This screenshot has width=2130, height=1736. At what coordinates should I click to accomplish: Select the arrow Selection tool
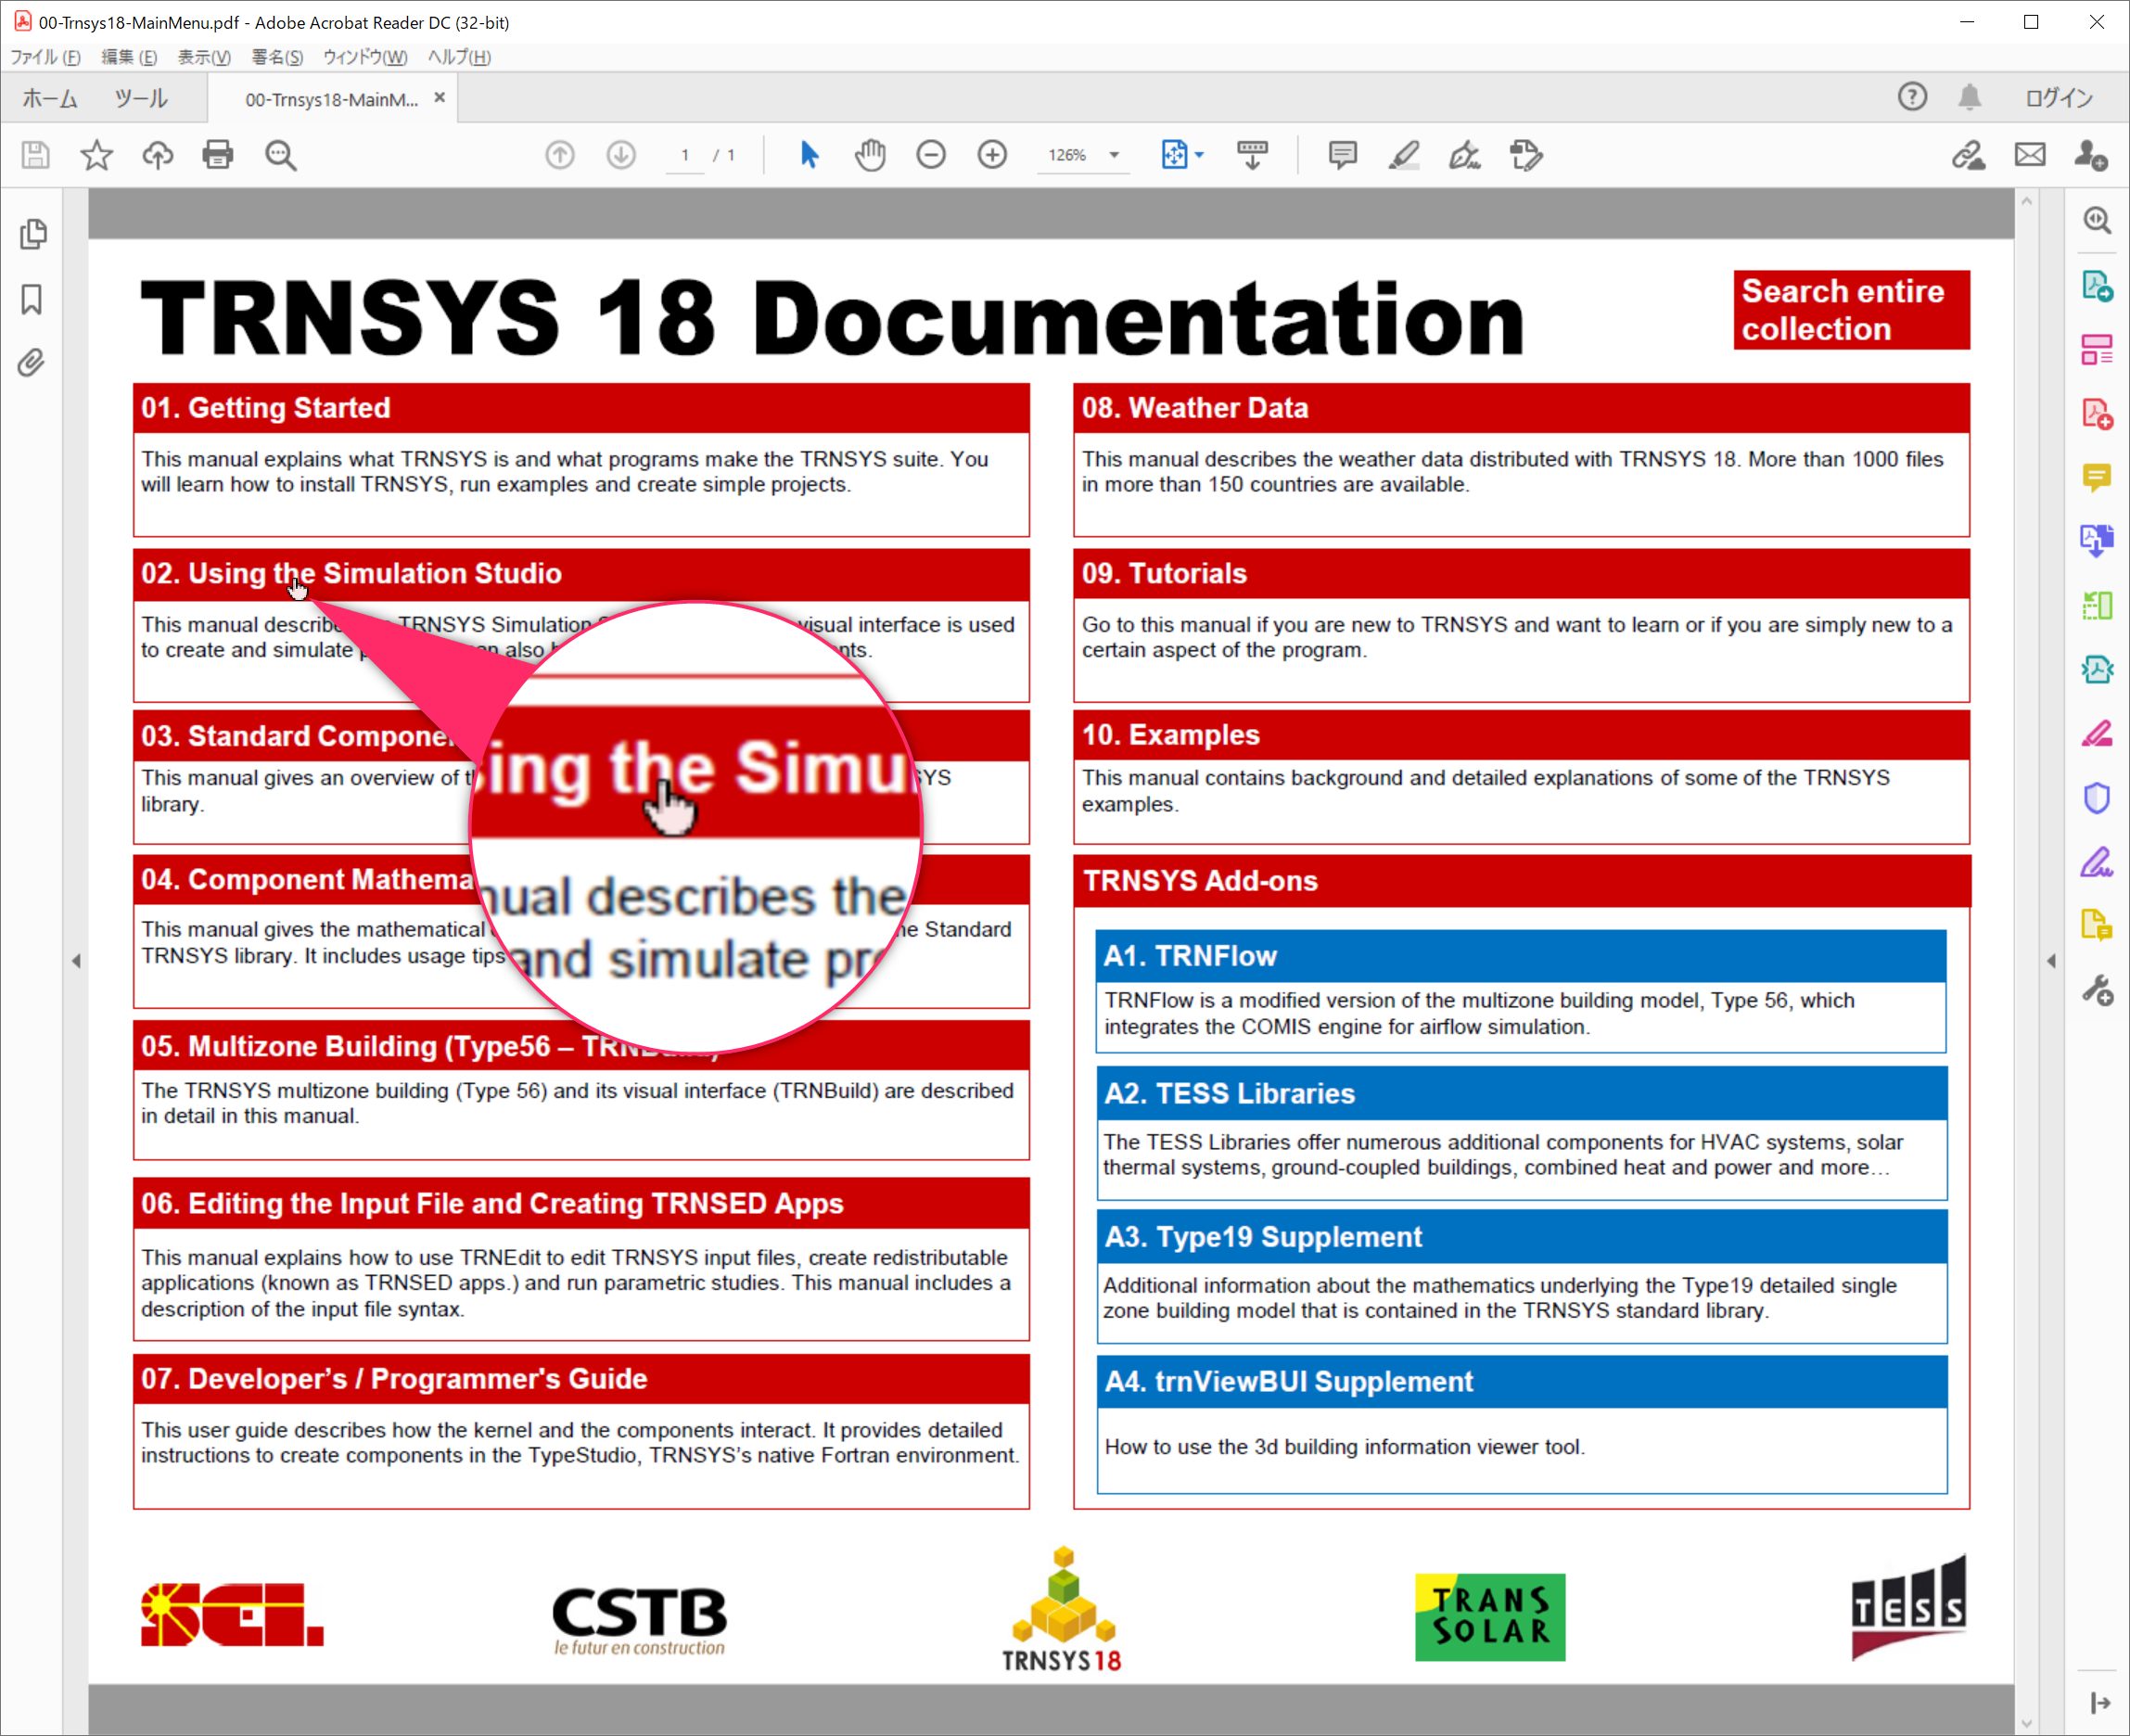pyautogui.click(x=809, y=155)
